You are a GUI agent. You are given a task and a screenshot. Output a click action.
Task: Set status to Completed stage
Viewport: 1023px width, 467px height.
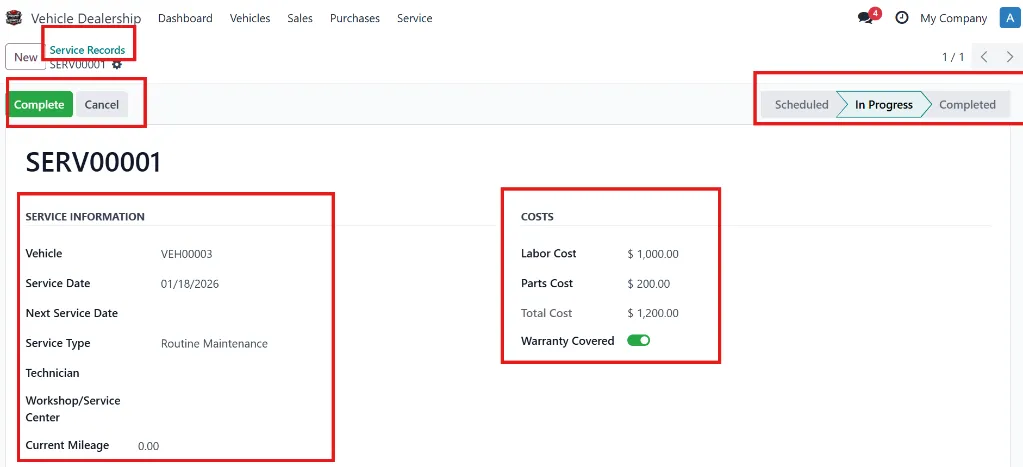[968, 104]
